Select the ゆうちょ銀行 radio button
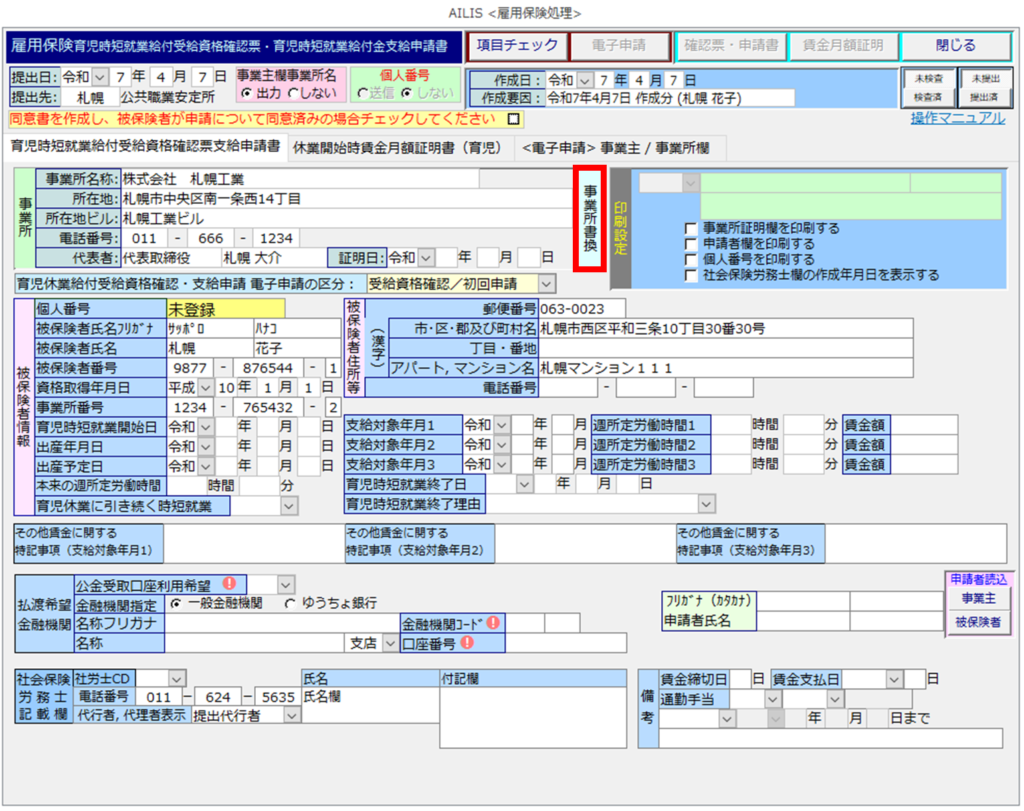Screen dimensions: 1024x811 [x=291, y=603]
